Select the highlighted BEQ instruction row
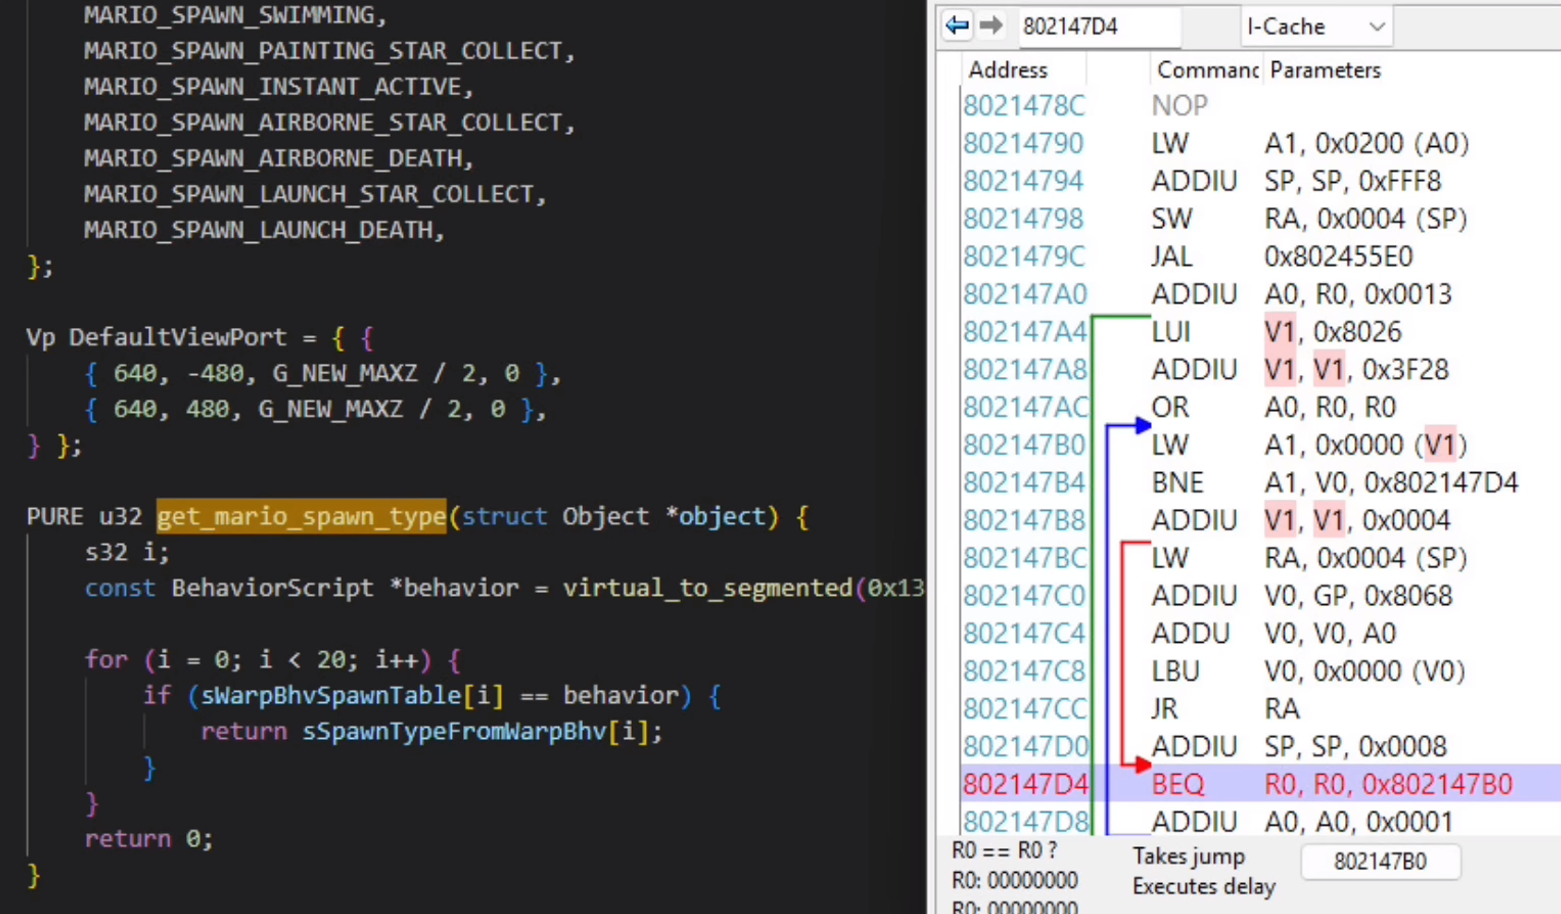The image size is (1561, 914). pos(1330,784)
